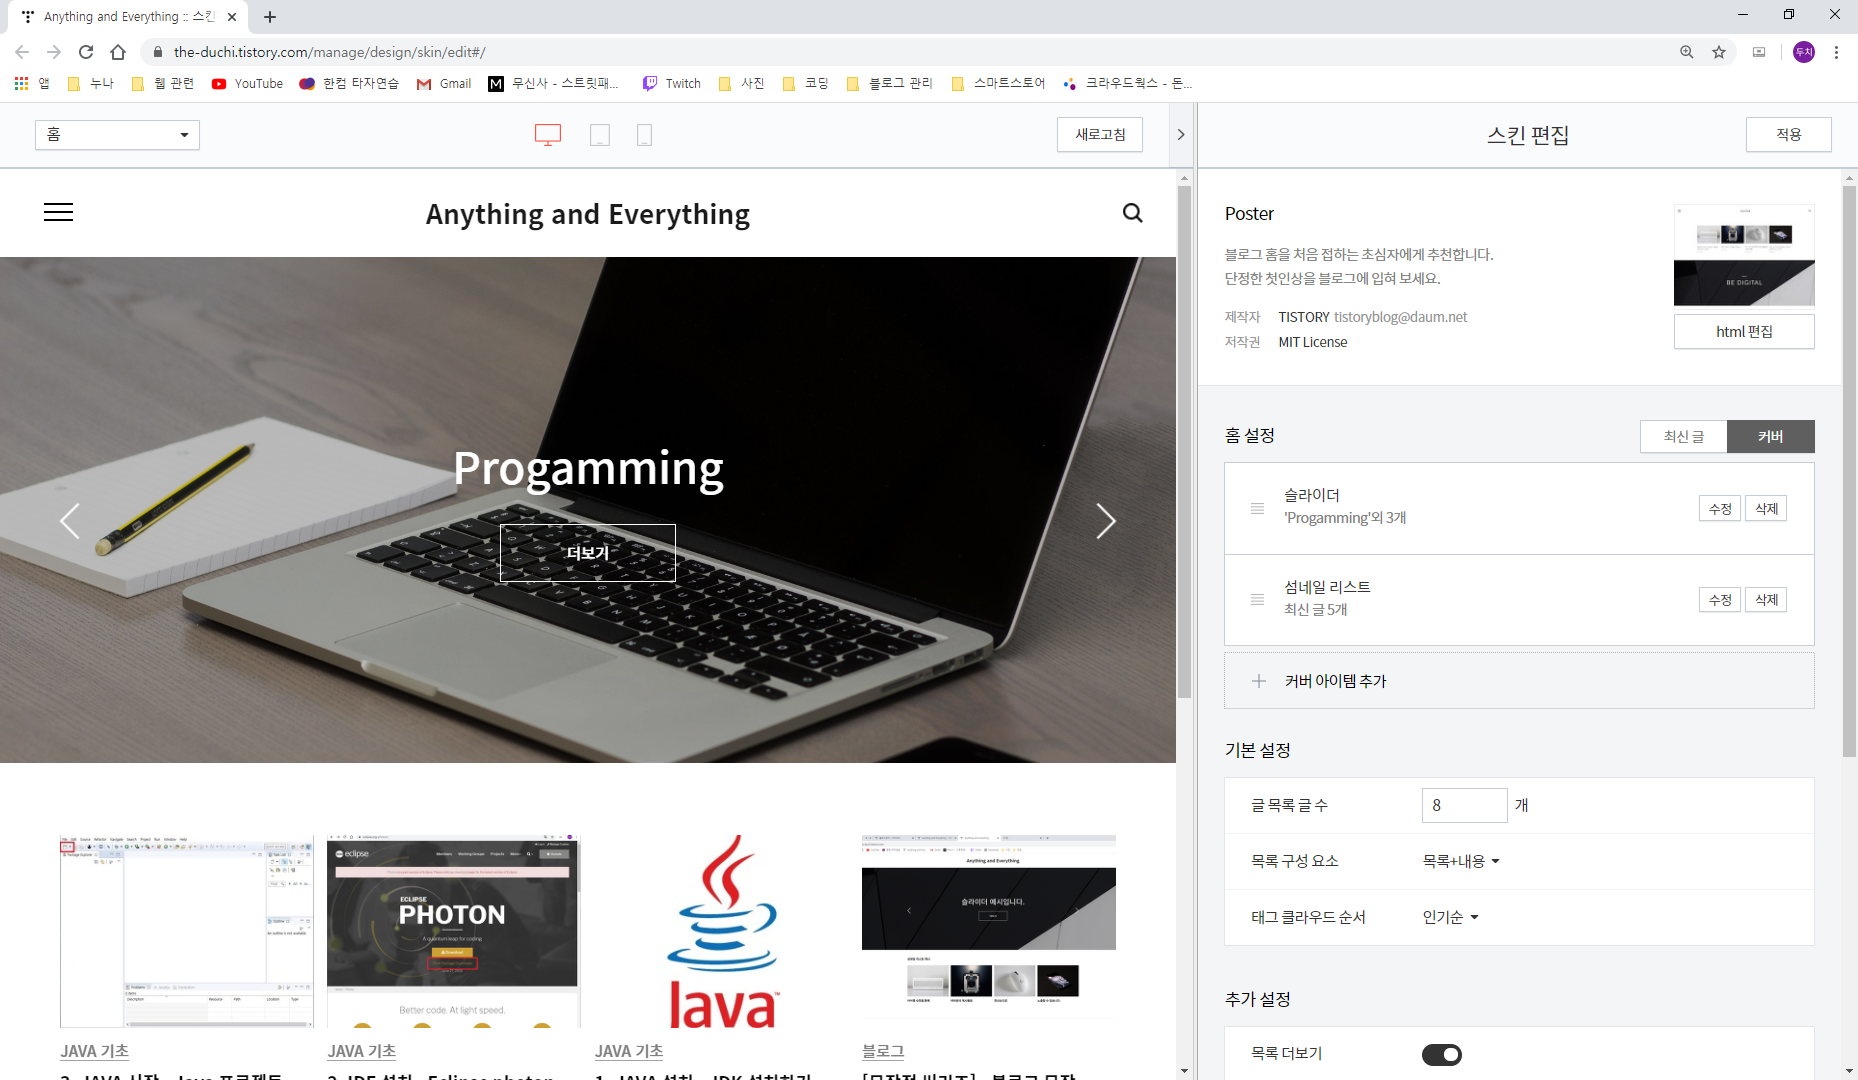Image resolution: width=1858 pixels, height=1080 pixels.
Task: Open the Java logo post thumbnail
Action: 722,932
